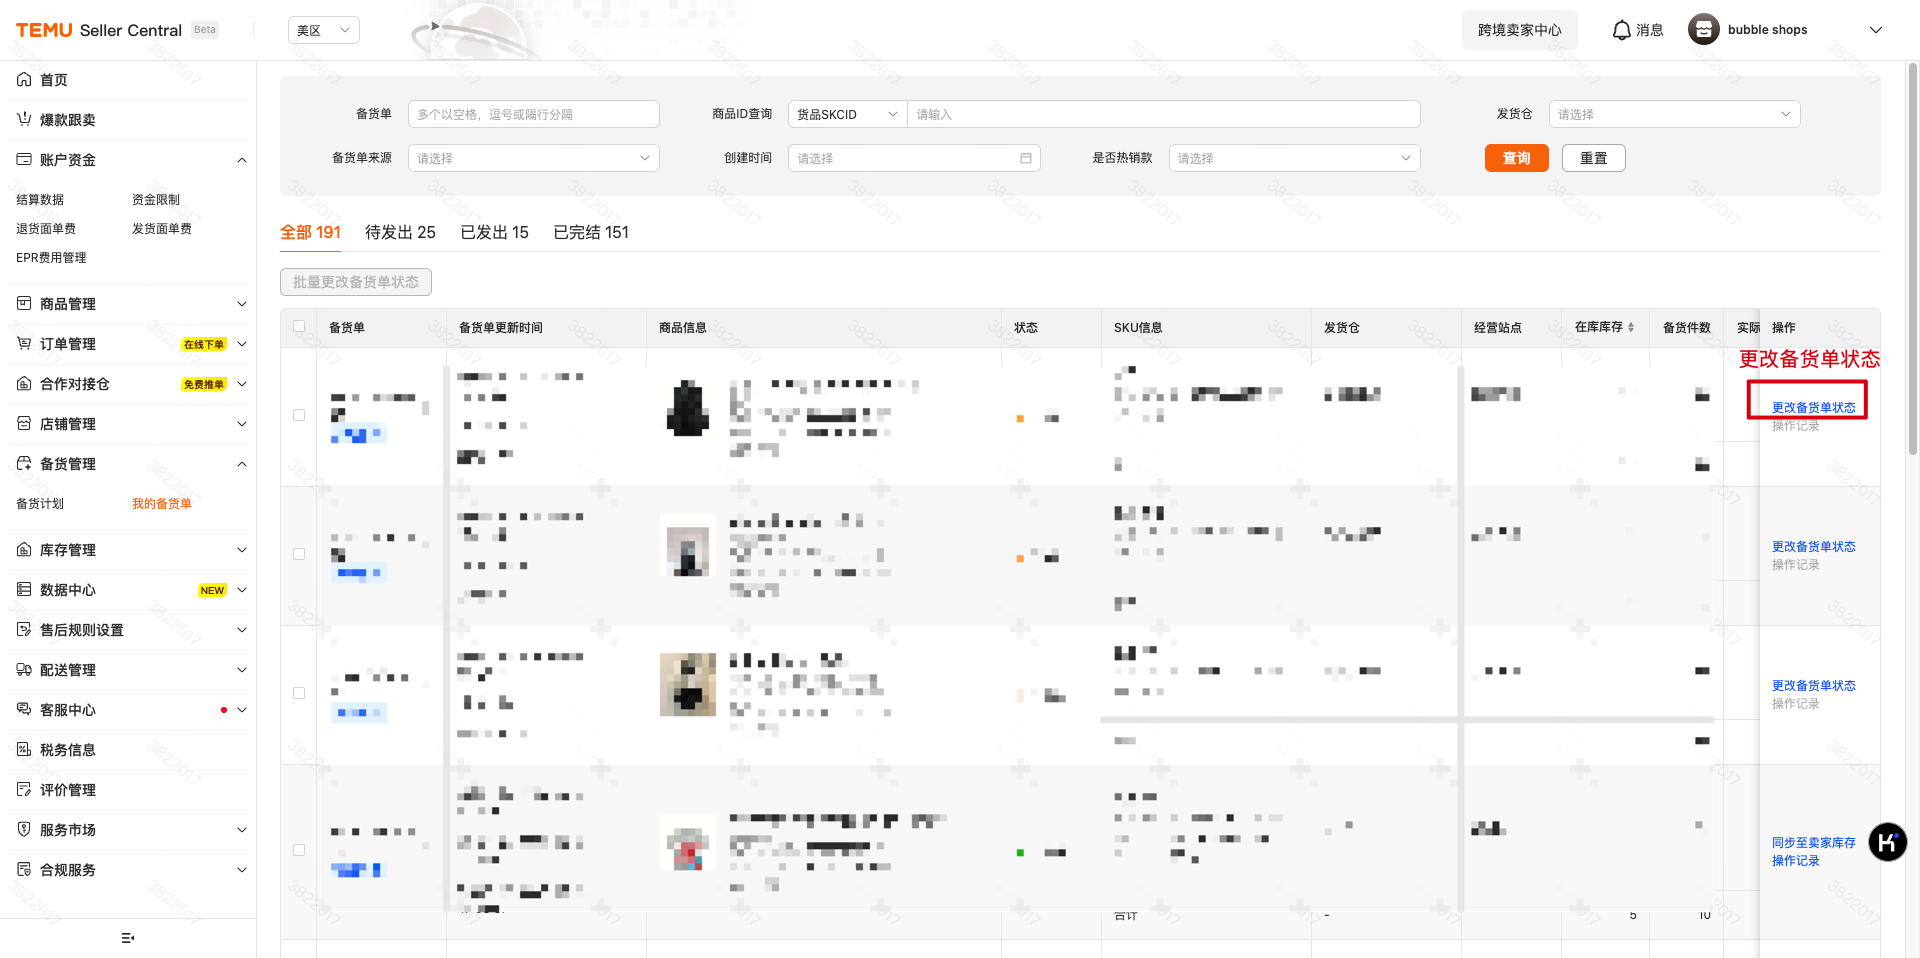
Task: Click the home icon in sidebar
Action: coord(24,80)
